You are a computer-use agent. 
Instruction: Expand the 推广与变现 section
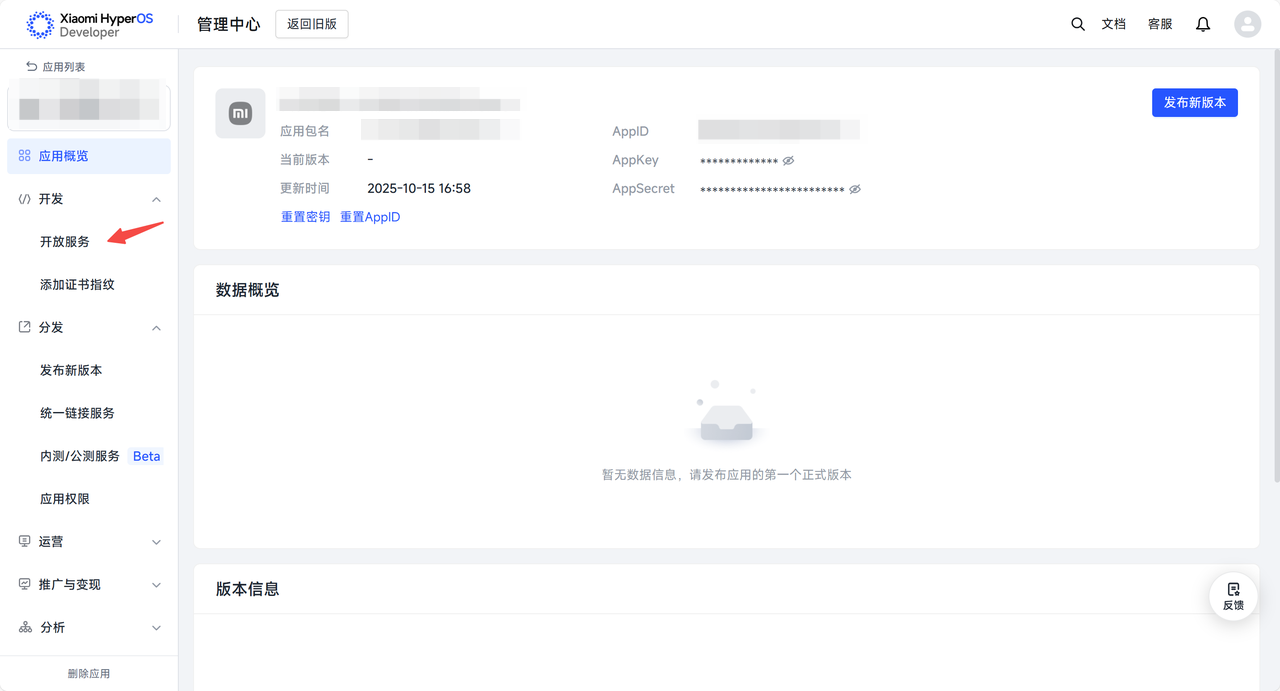coord(156,585)
